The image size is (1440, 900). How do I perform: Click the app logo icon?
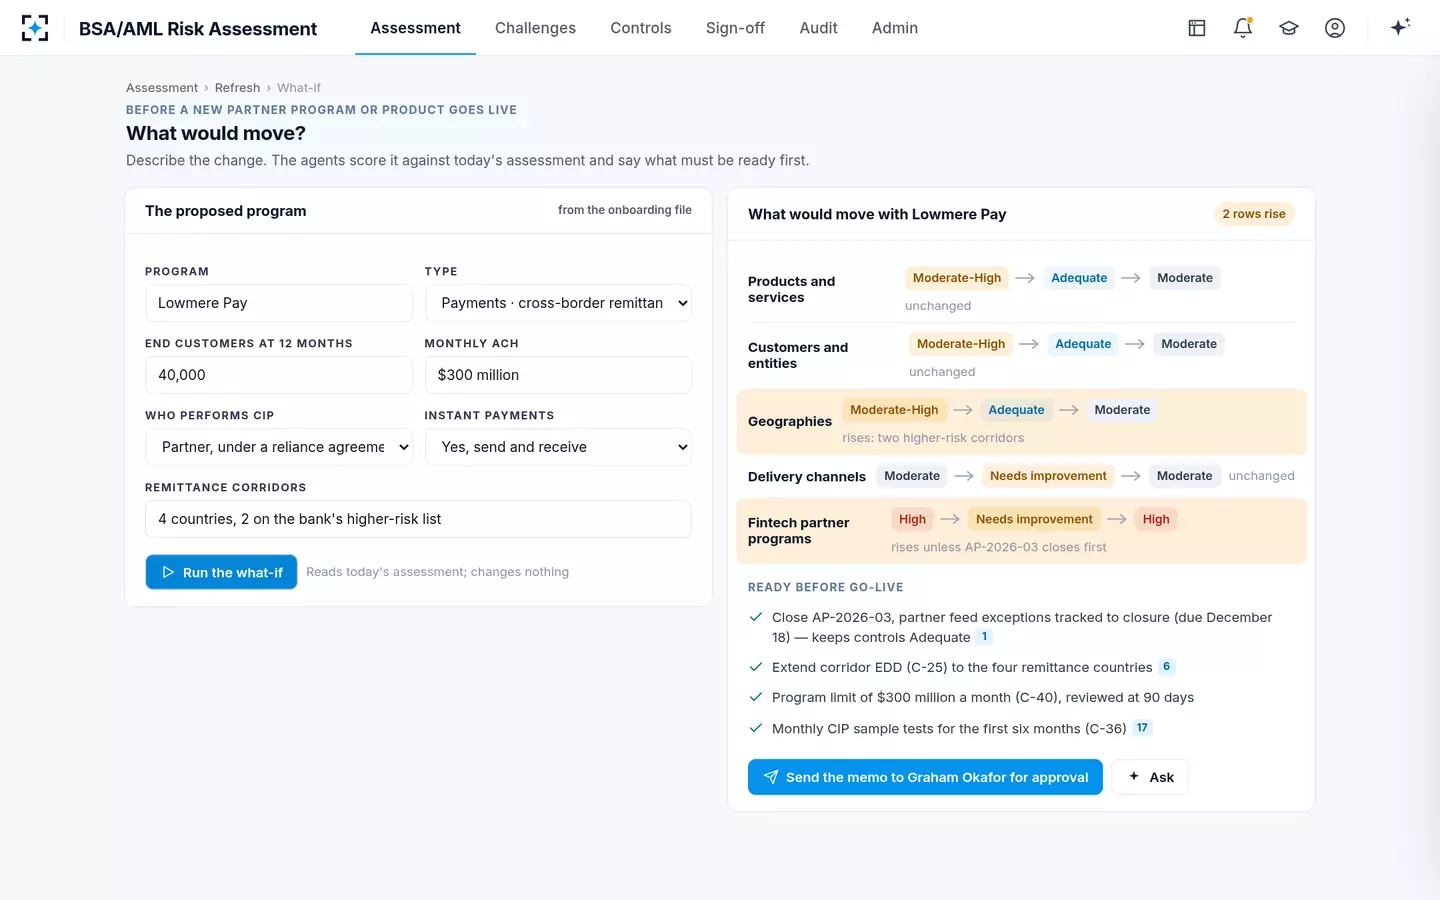[35, 28]
